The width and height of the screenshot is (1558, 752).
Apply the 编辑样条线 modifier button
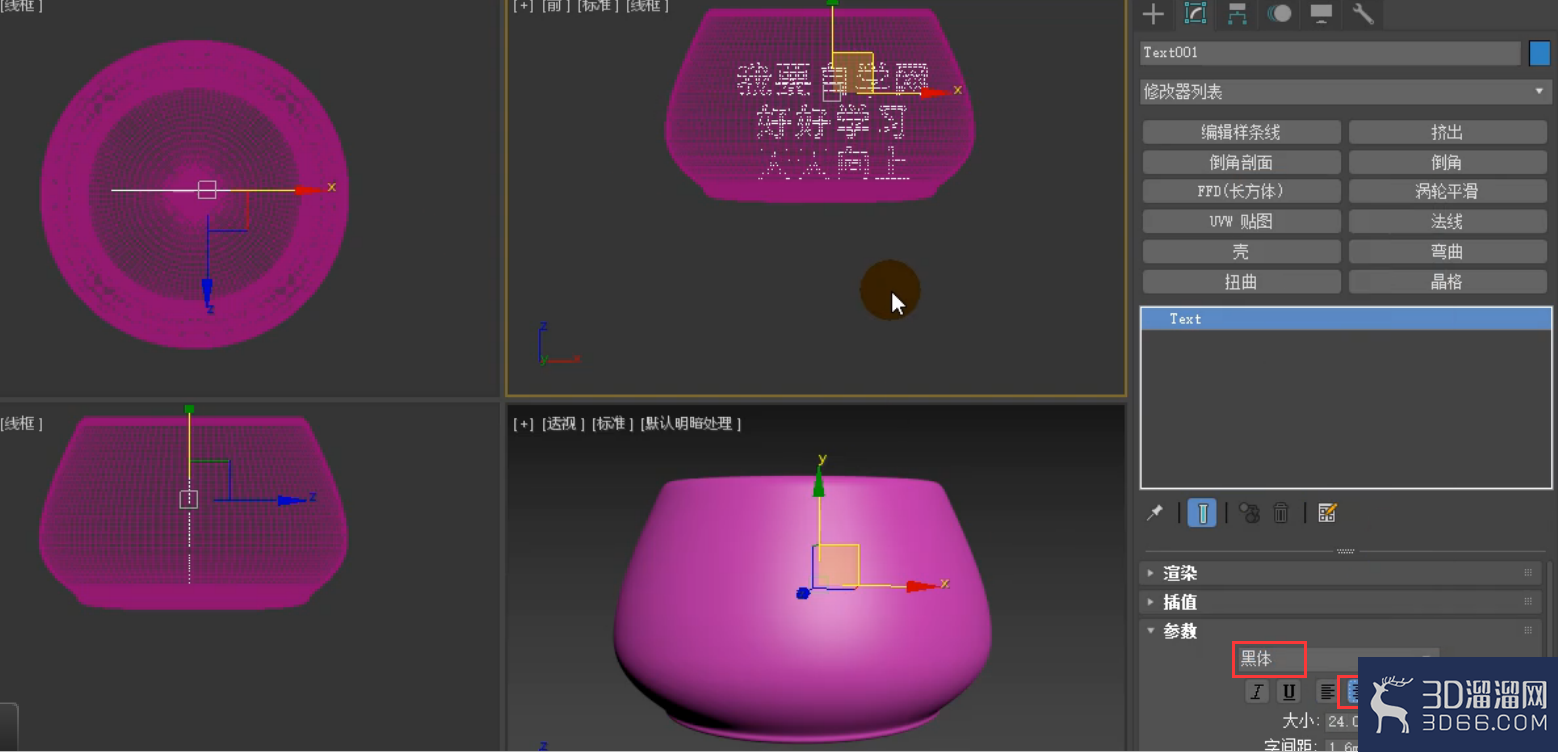coord(1241,132)
